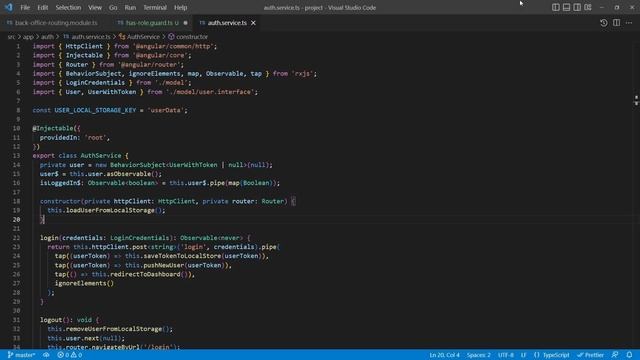The image size is (640, 360).
Task: Open errors and warnings count
Action: 70,355
